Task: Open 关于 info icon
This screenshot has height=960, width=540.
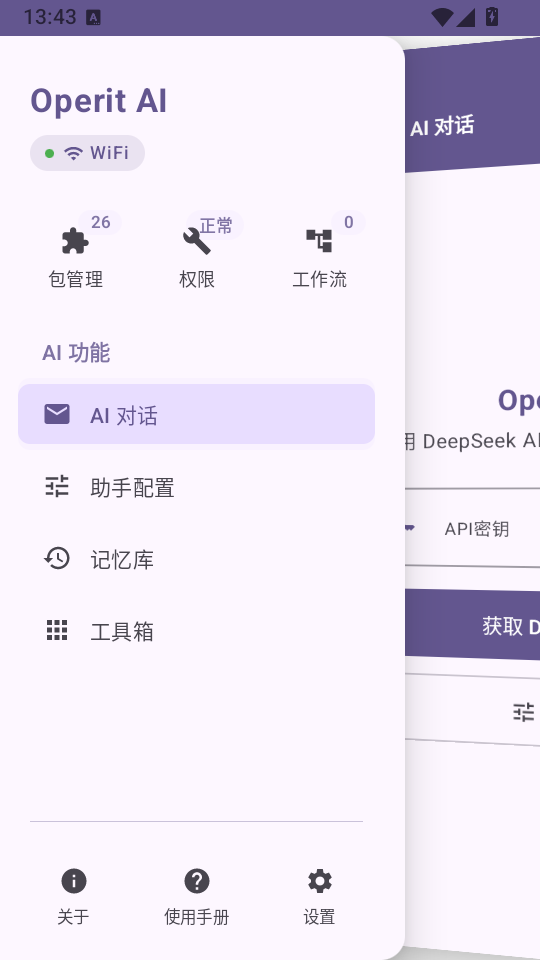Action: click(73, 881)
